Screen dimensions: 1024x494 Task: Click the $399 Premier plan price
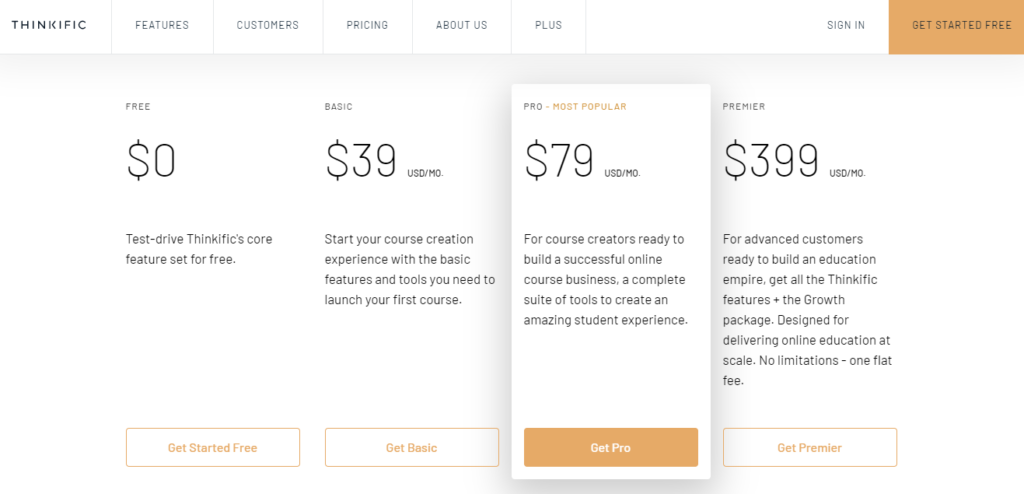tap(771, 161)
